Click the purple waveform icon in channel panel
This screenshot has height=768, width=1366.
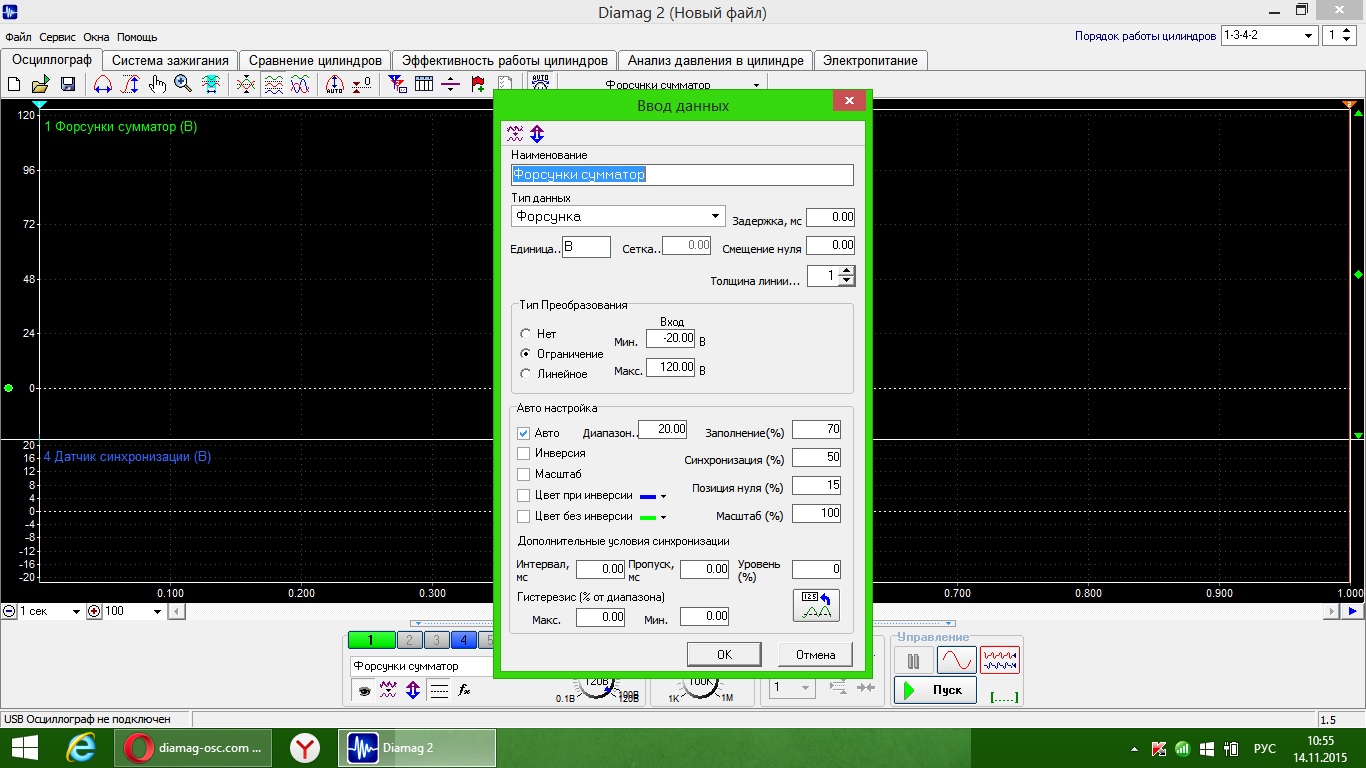coord(389,690)
